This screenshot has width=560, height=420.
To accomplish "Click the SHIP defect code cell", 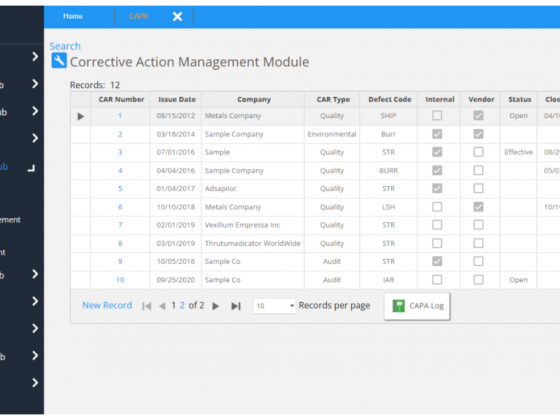I will point(389,116).
